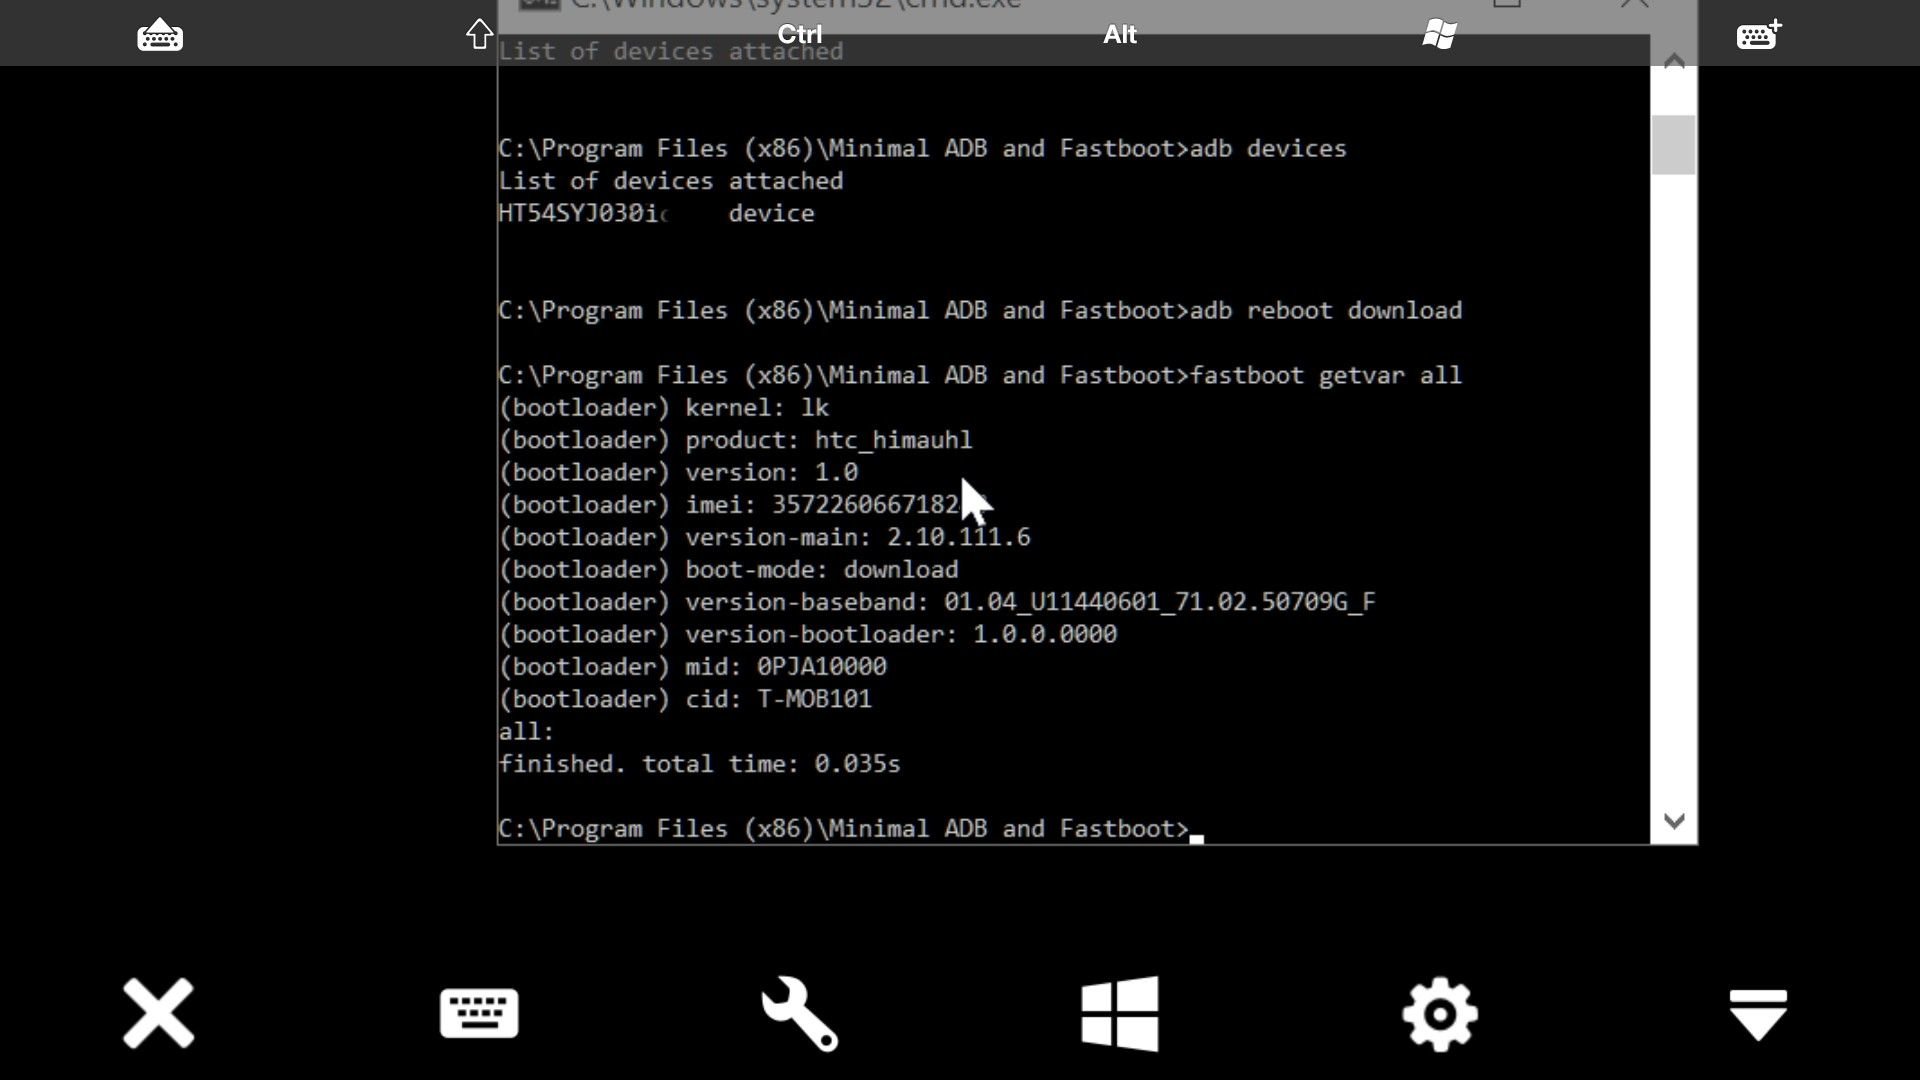Click 'product: htc_himauhl' line
Viewport: 1920px width, 1080px height.
pyautogui.click(x=735, y=440)
